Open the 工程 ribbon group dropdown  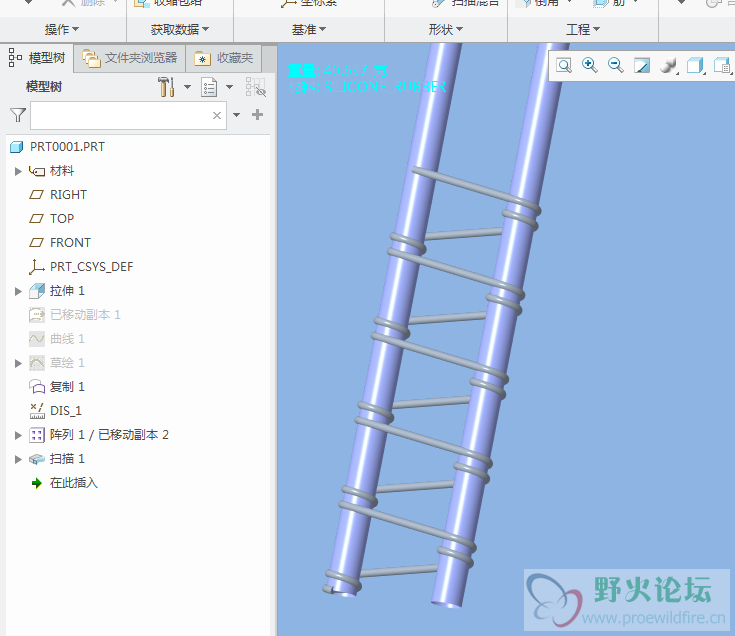[x=583, y=30]
